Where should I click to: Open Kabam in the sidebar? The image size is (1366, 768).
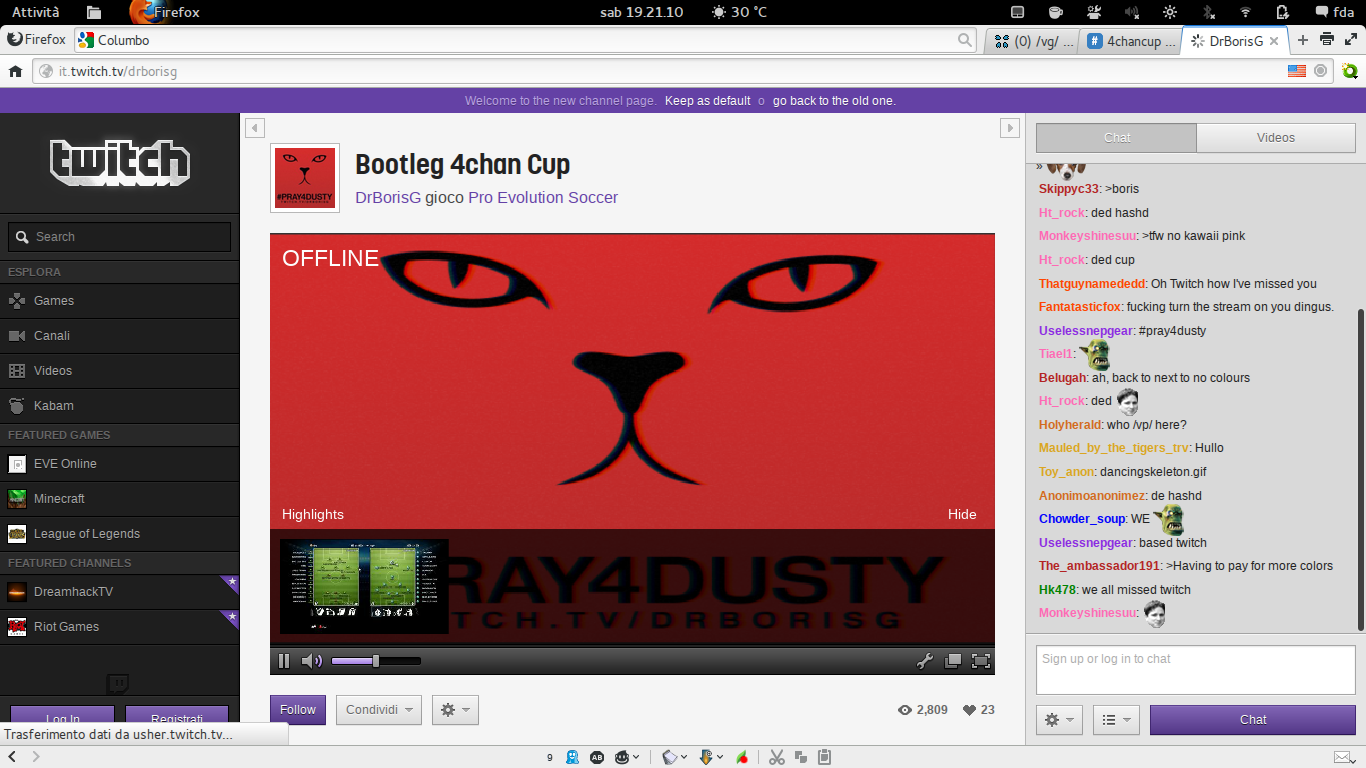120,406
